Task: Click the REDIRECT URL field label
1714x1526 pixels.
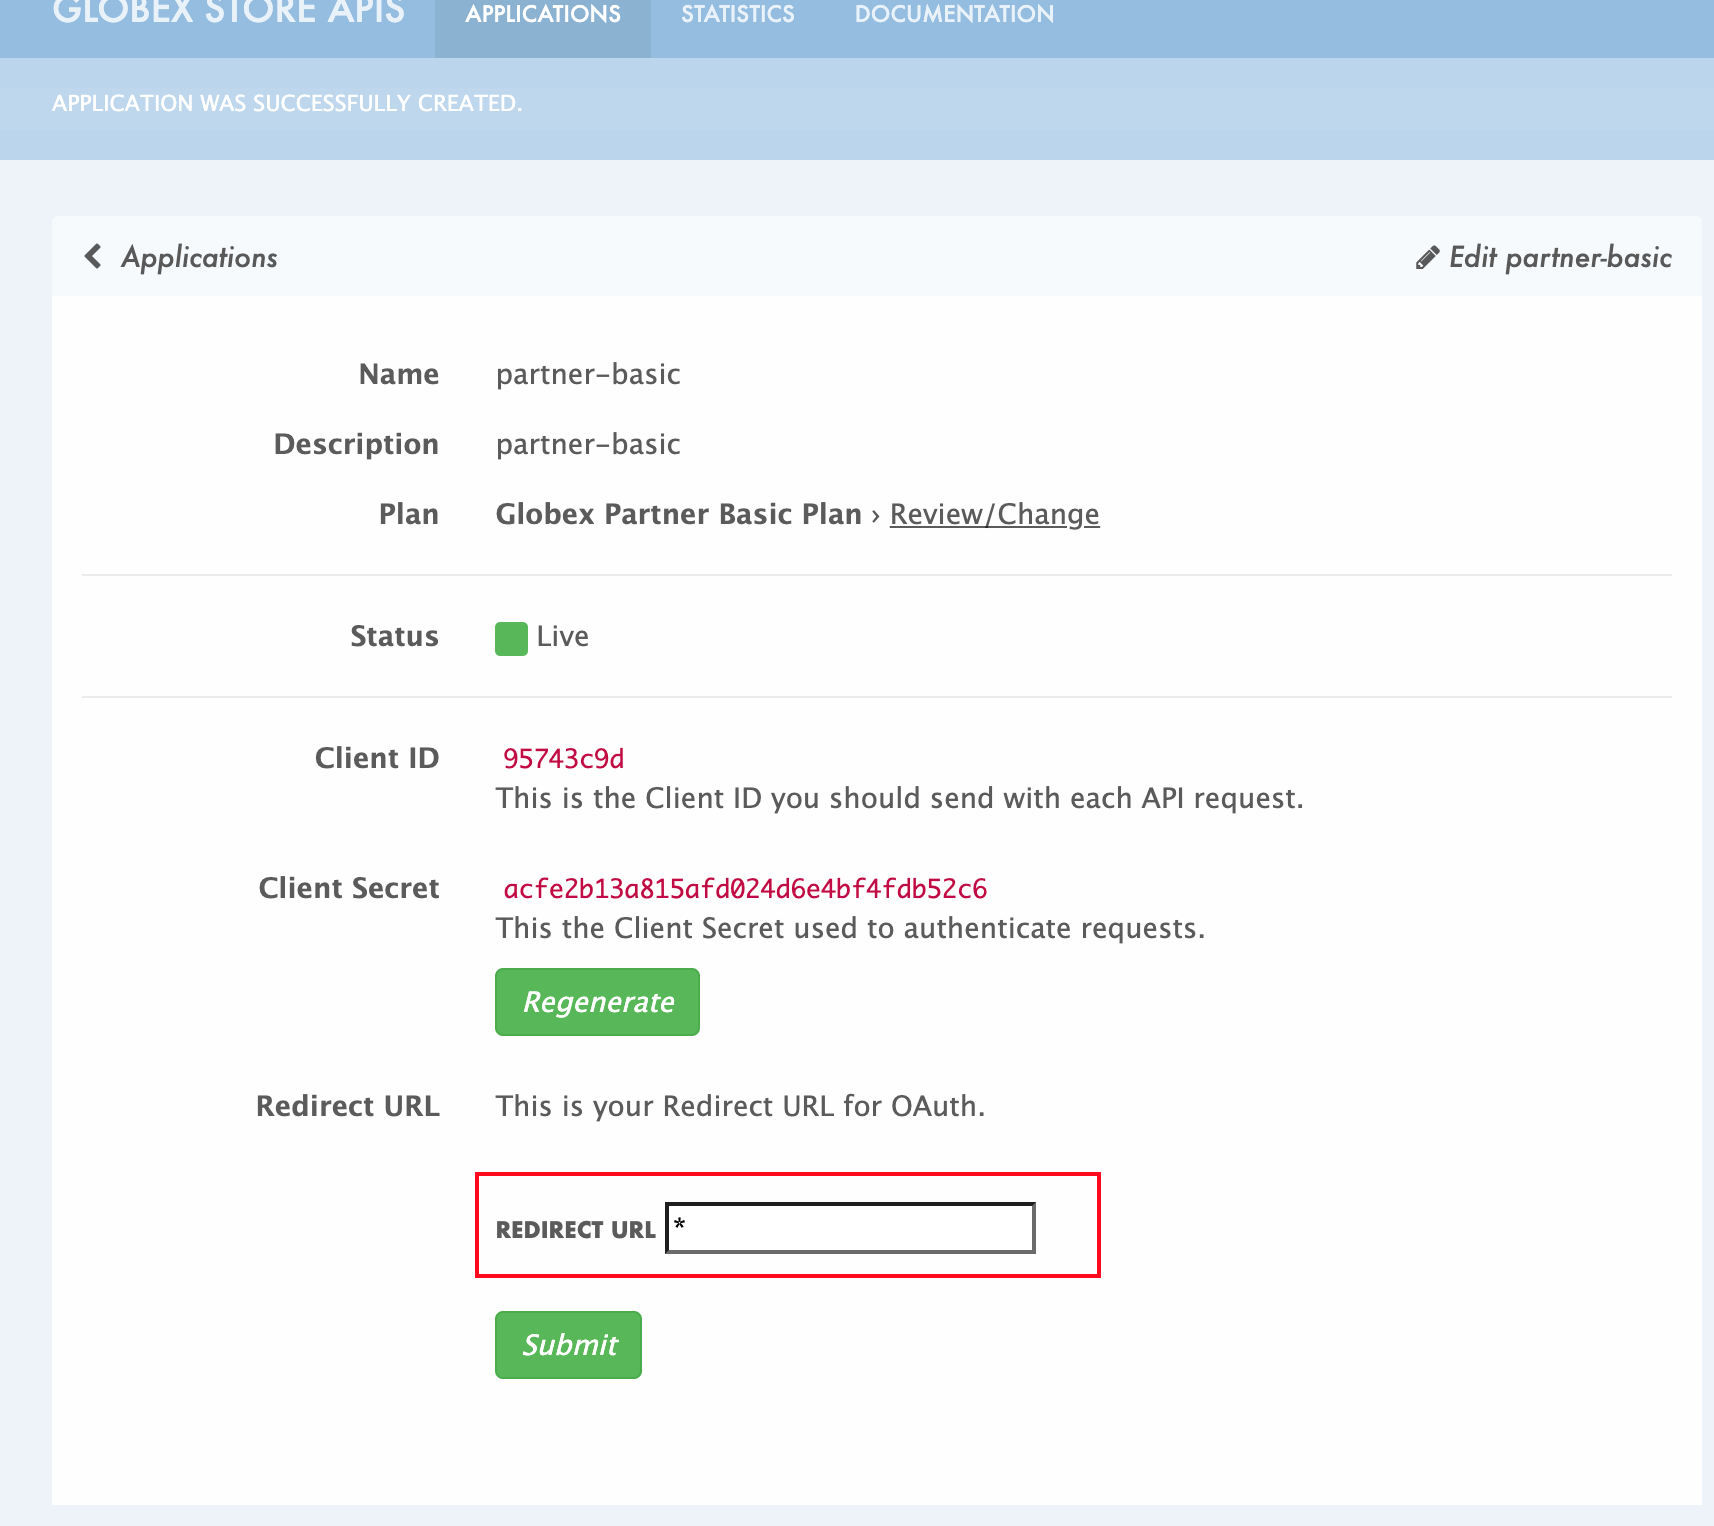Action: (575, 1230)
